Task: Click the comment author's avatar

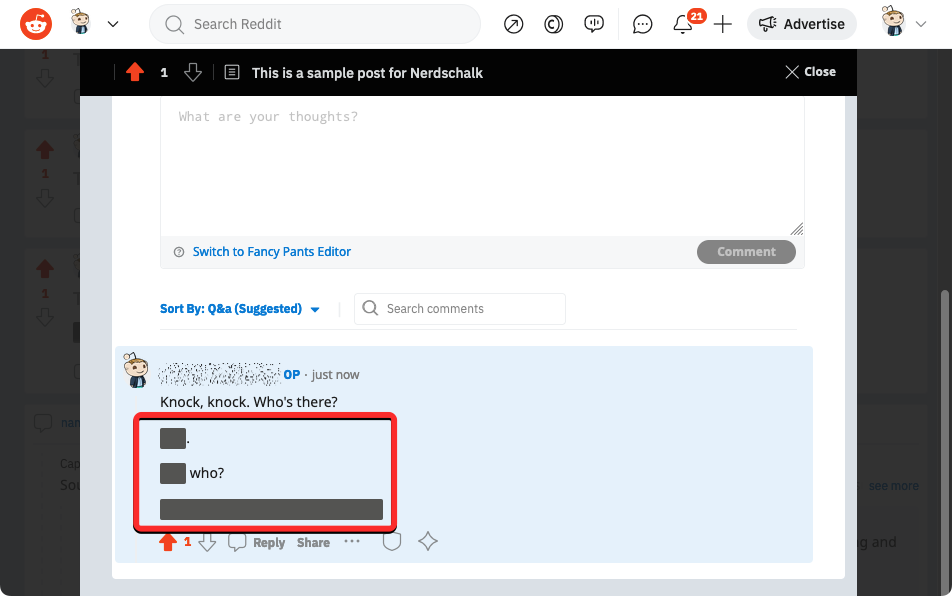Action: point(136,369)
